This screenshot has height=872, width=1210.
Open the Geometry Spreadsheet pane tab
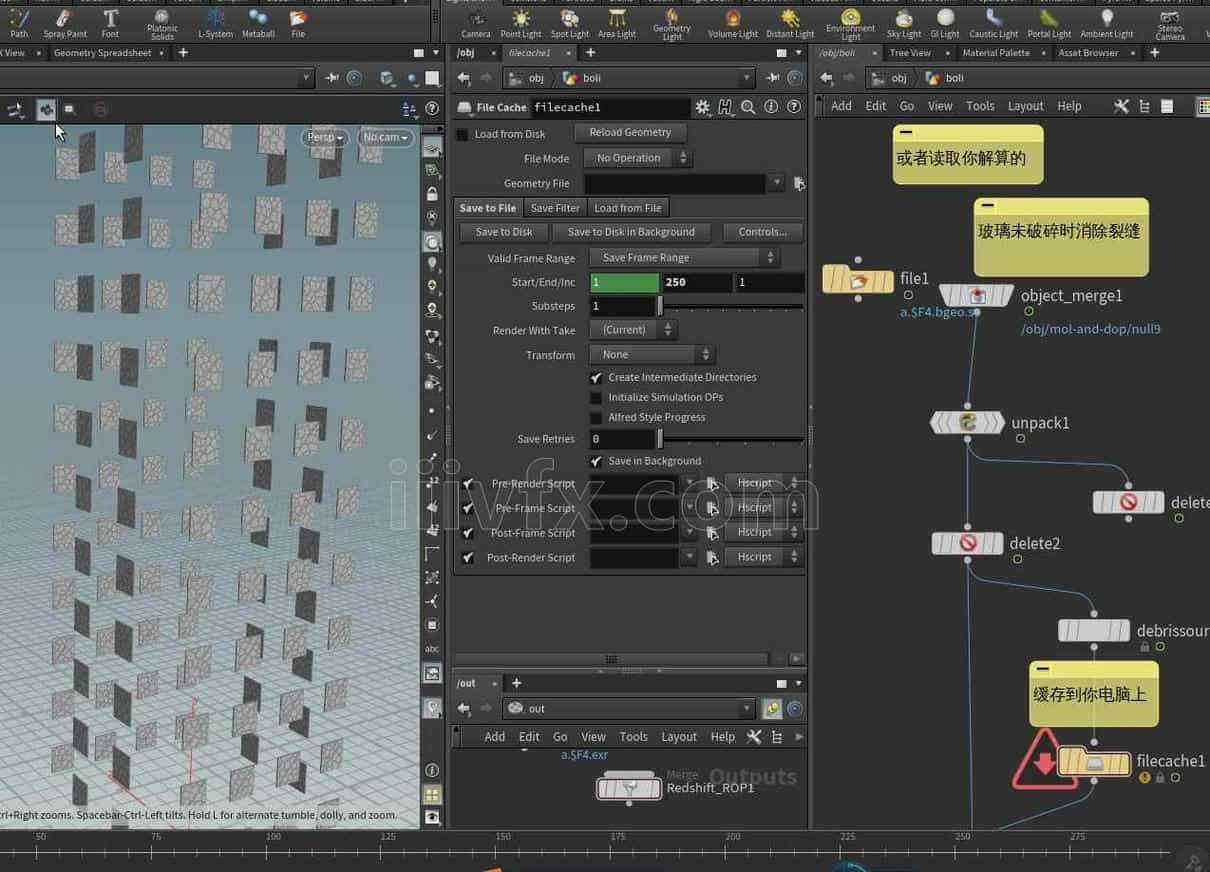tap(102, 53)
